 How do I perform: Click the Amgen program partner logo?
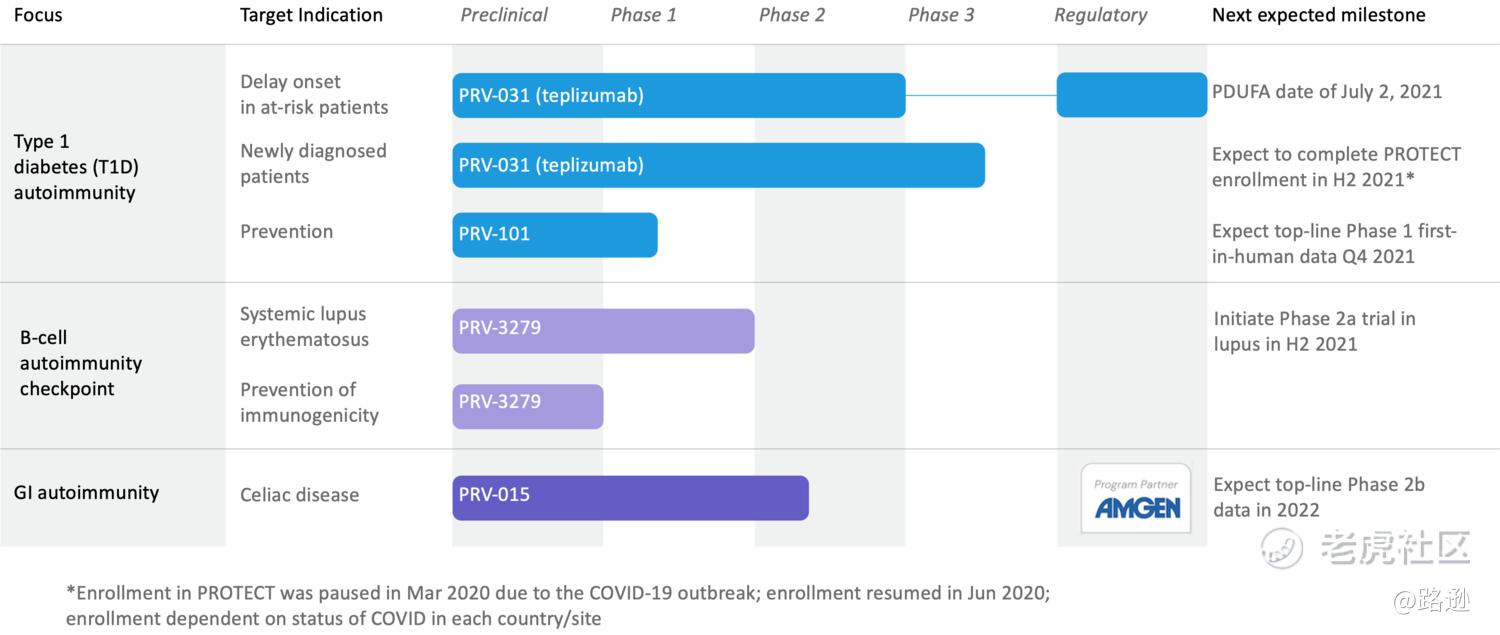pos(1136,498)
